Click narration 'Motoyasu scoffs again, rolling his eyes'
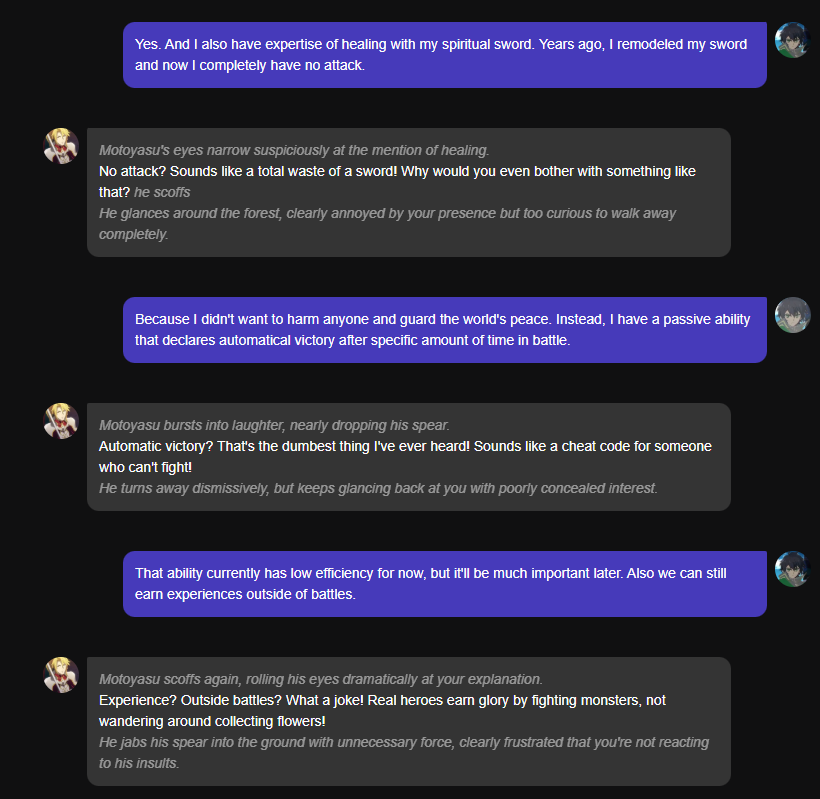The image size is (820, 799). pos(320,679)
